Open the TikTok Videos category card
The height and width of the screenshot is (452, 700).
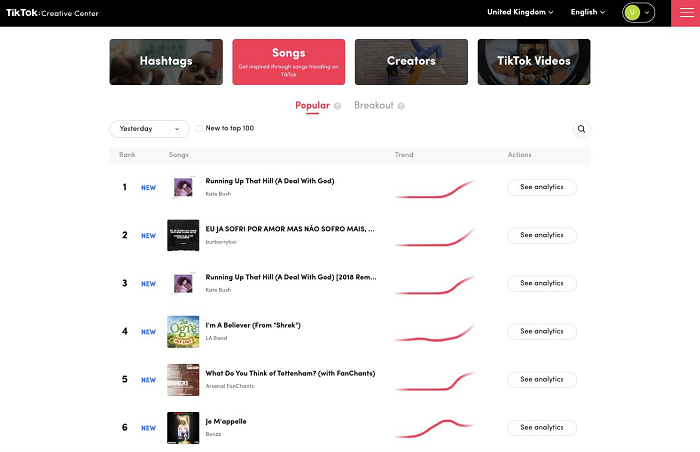click(x=534, y=61)
